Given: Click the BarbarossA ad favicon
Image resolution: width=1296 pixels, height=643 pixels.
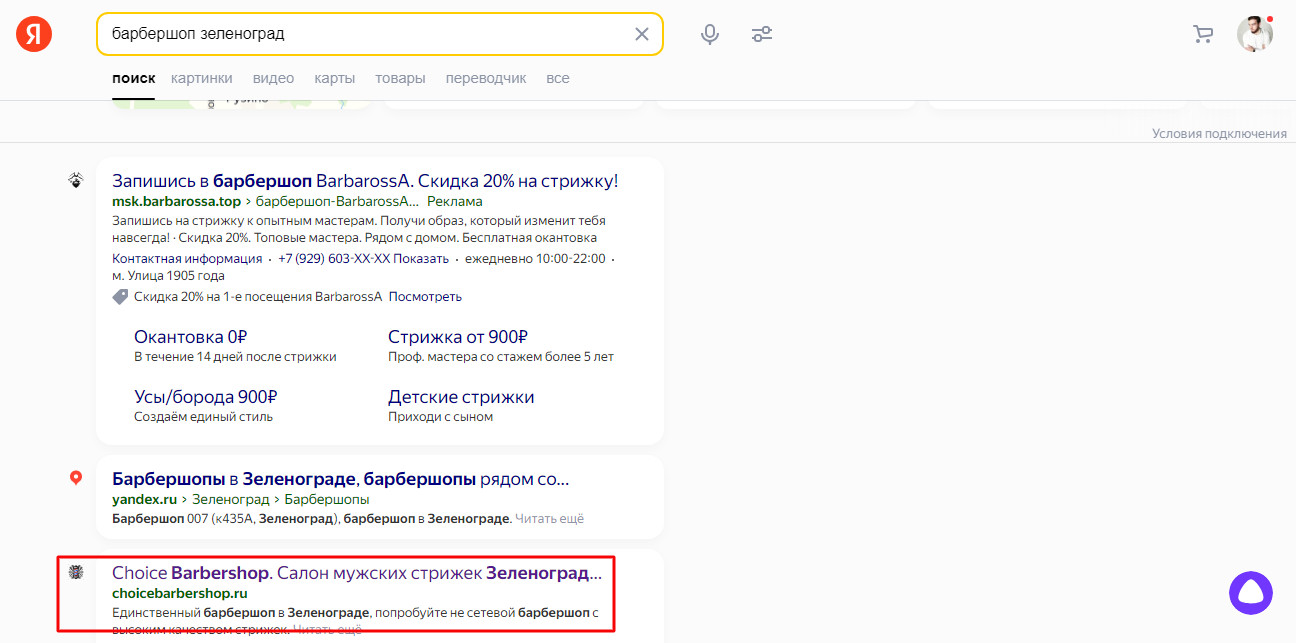Looking at the screenshot, I should tap(75, 180).
